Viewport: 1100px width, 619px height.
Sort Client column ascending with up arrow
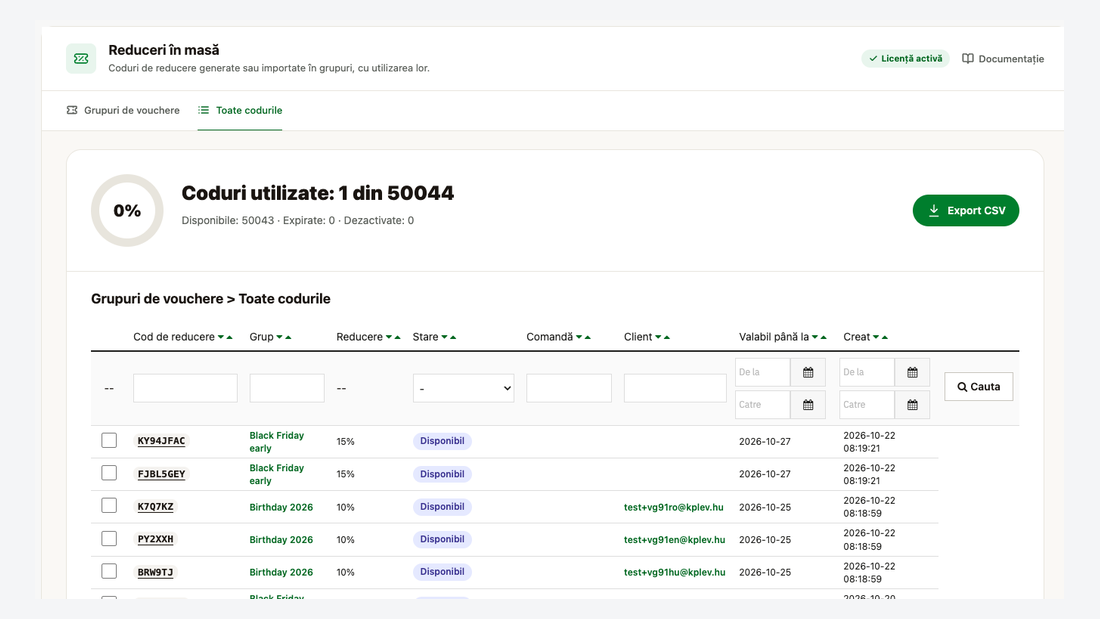pos(666,338)
